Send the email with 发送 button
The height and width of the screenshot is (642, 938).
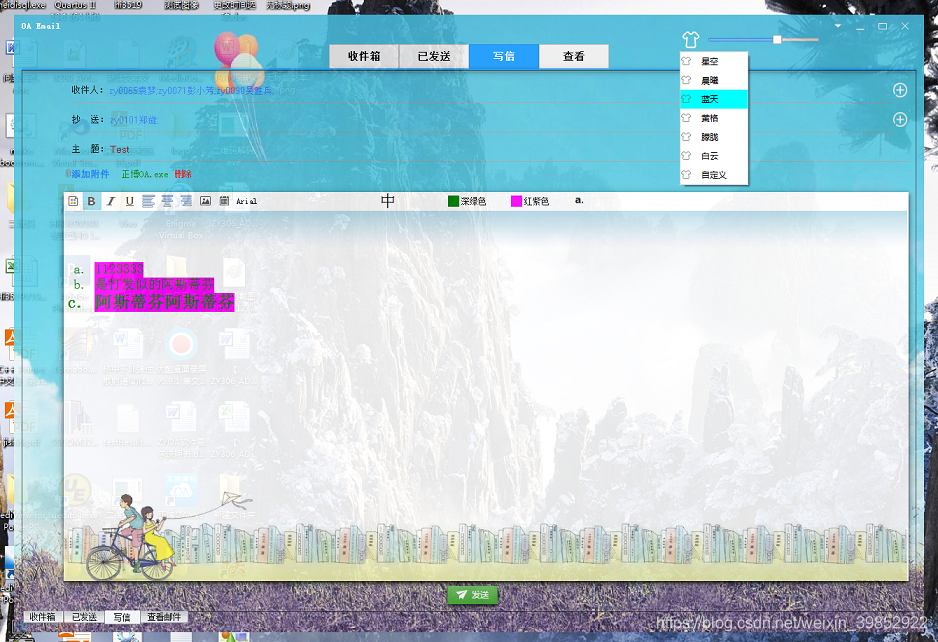(473, 595)
